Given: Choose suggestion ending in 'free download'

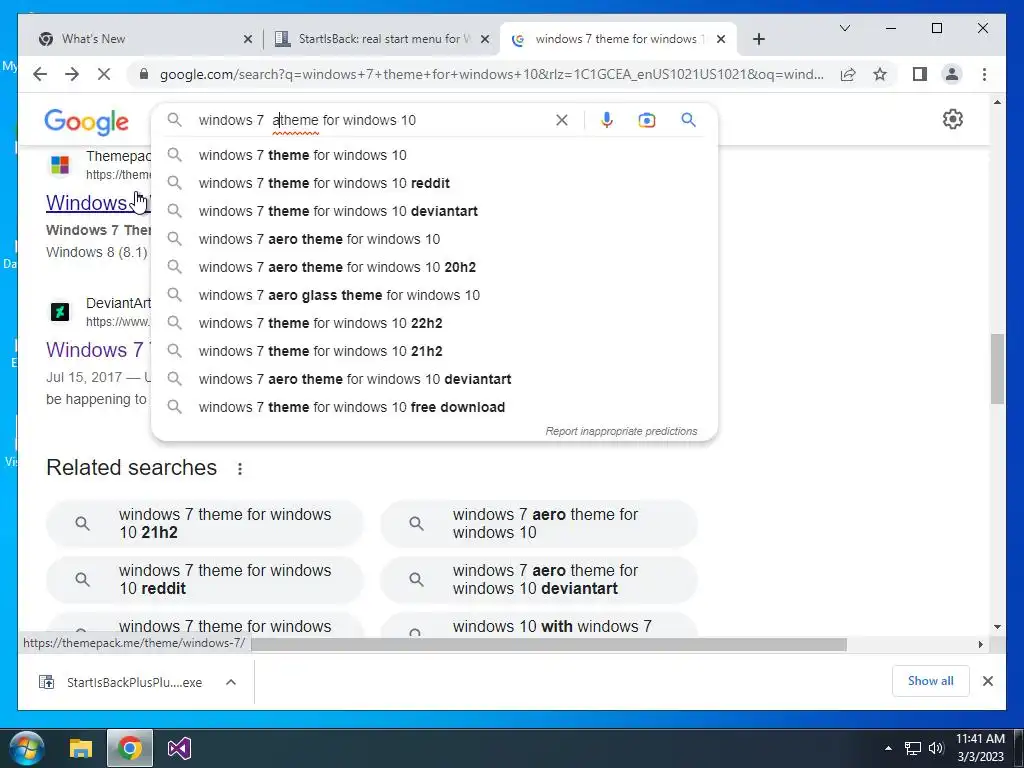Looking at the screenshot, I should (434, 408).
